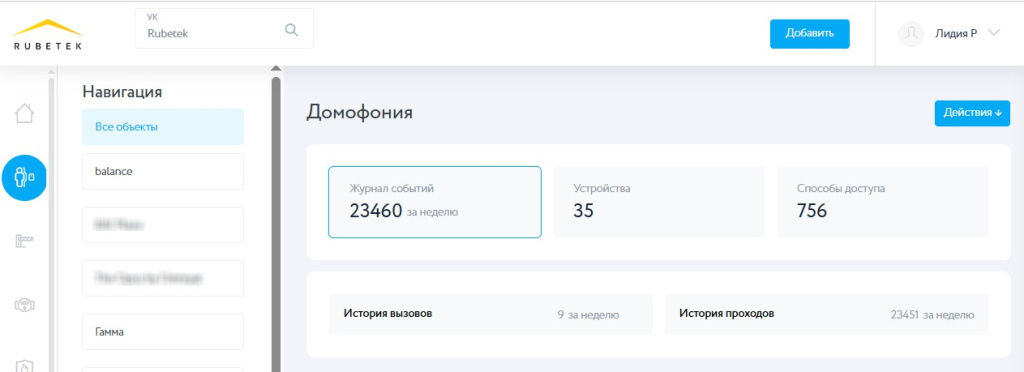The image size is (1024, 372).
Task: Select the first blurred object below balance
Action: tap(163, 225)
